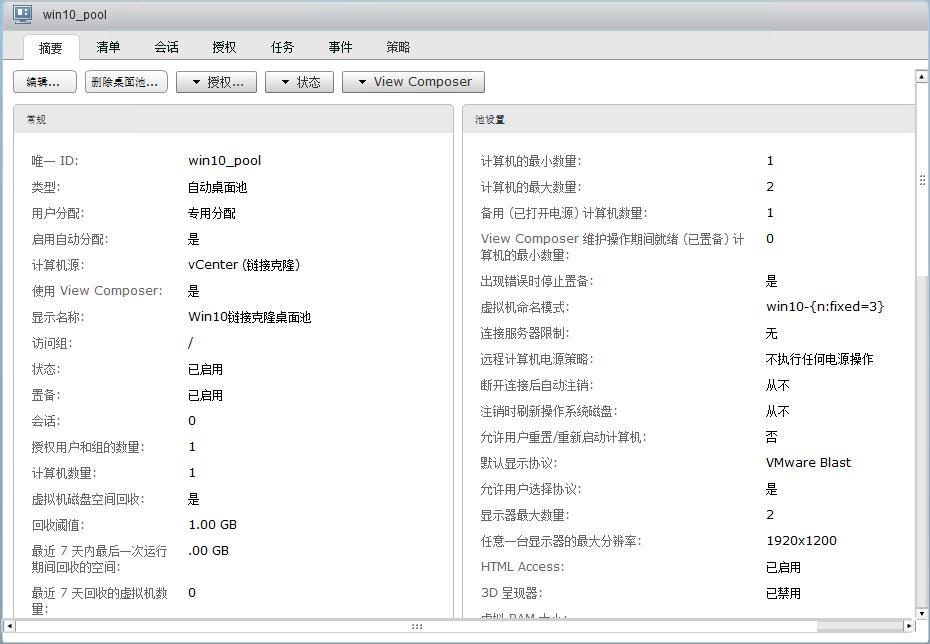Screen dimensions: 930x644
Task: Click the scrollbar grip dots on the right
Action: click(x=922, y=180)
